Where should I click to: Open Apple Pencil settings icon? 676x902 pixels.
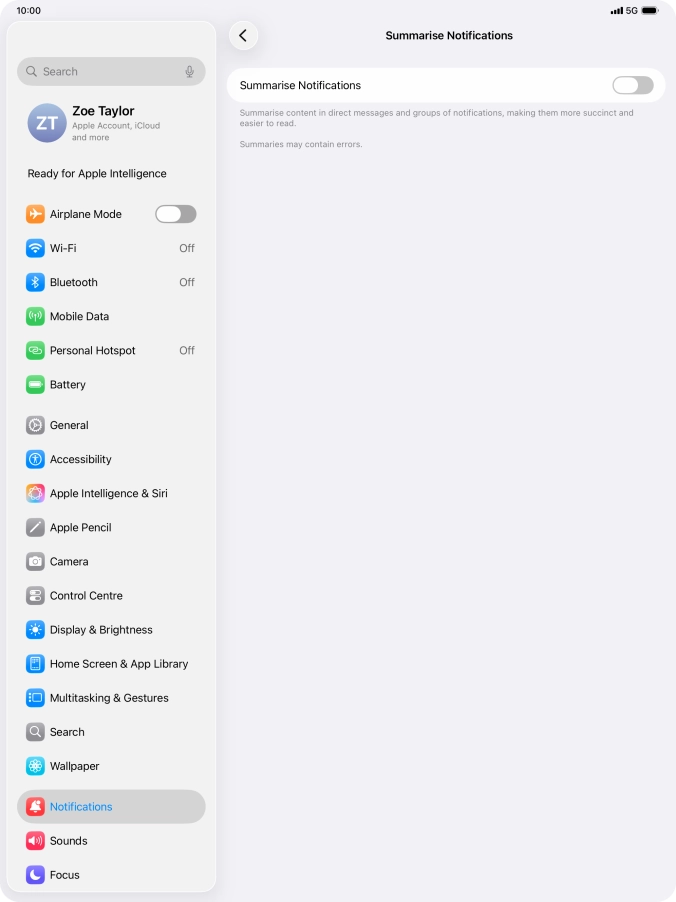(x=35, y=528)
